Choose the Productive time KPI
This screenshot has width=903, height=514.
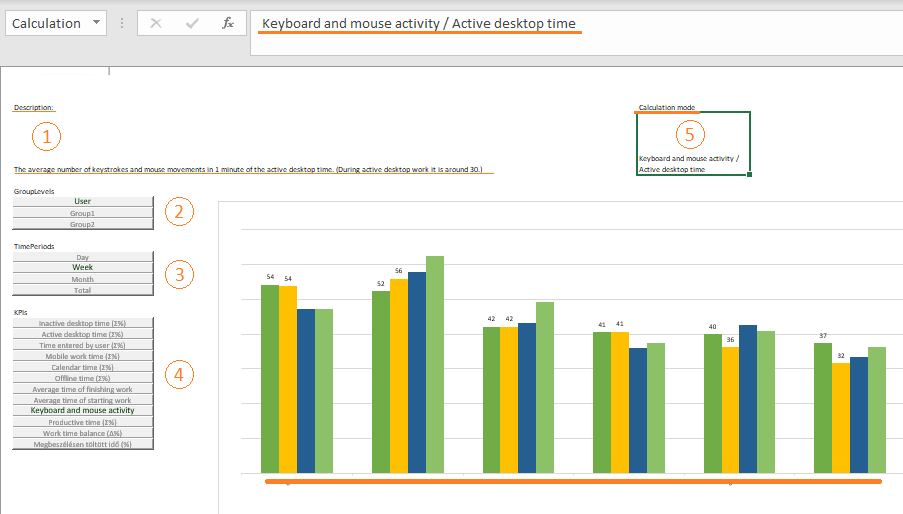click(83, 422)
